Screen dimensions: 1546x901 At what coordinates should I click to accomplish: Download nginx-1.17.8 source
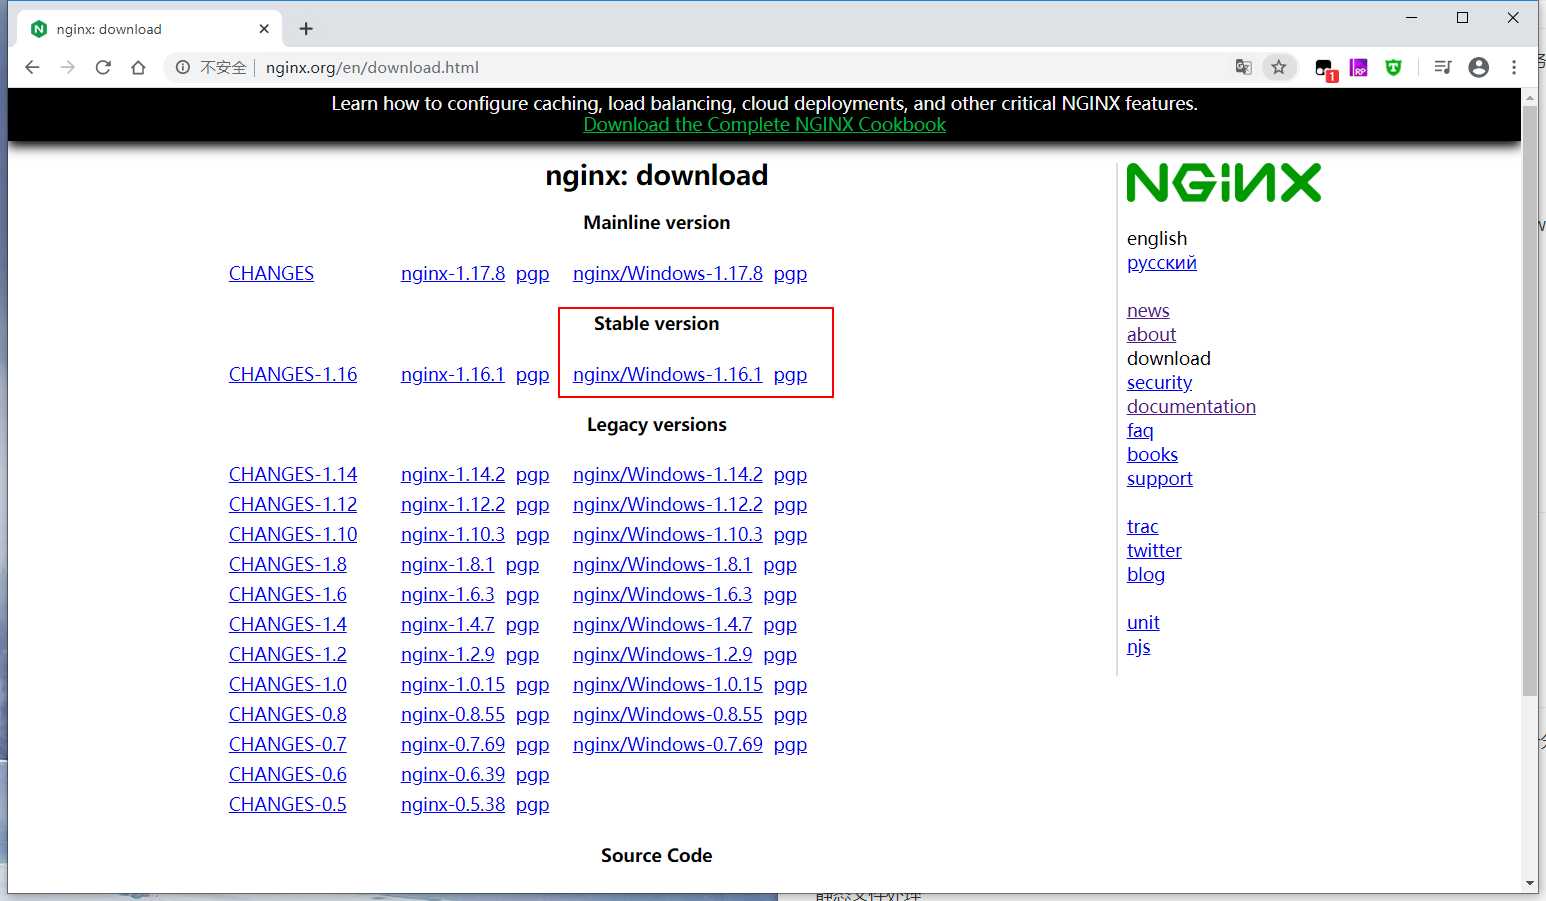pos(453,273)
